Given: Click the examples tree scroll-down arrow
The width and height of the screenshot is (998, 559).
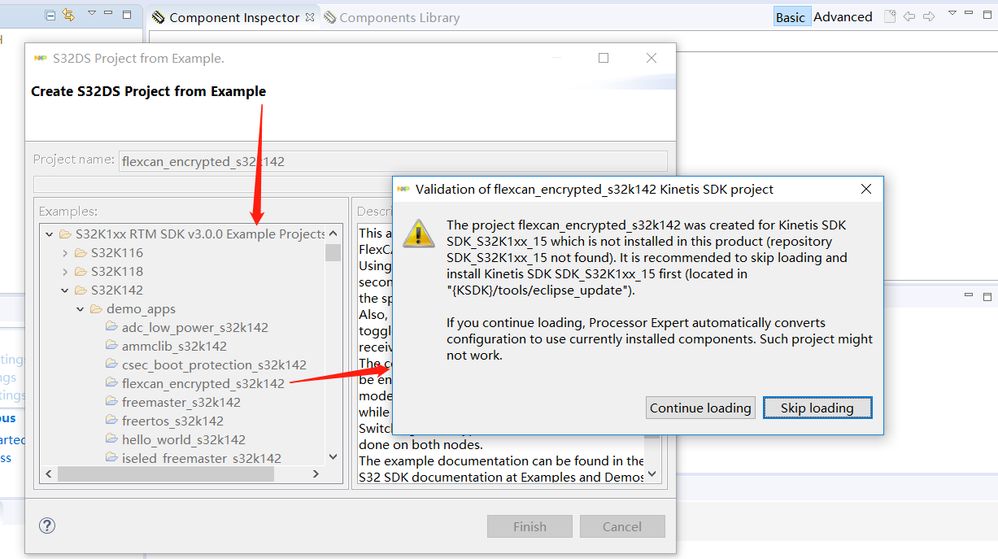Looking at the screenshot, I should [x=333, y=456].
